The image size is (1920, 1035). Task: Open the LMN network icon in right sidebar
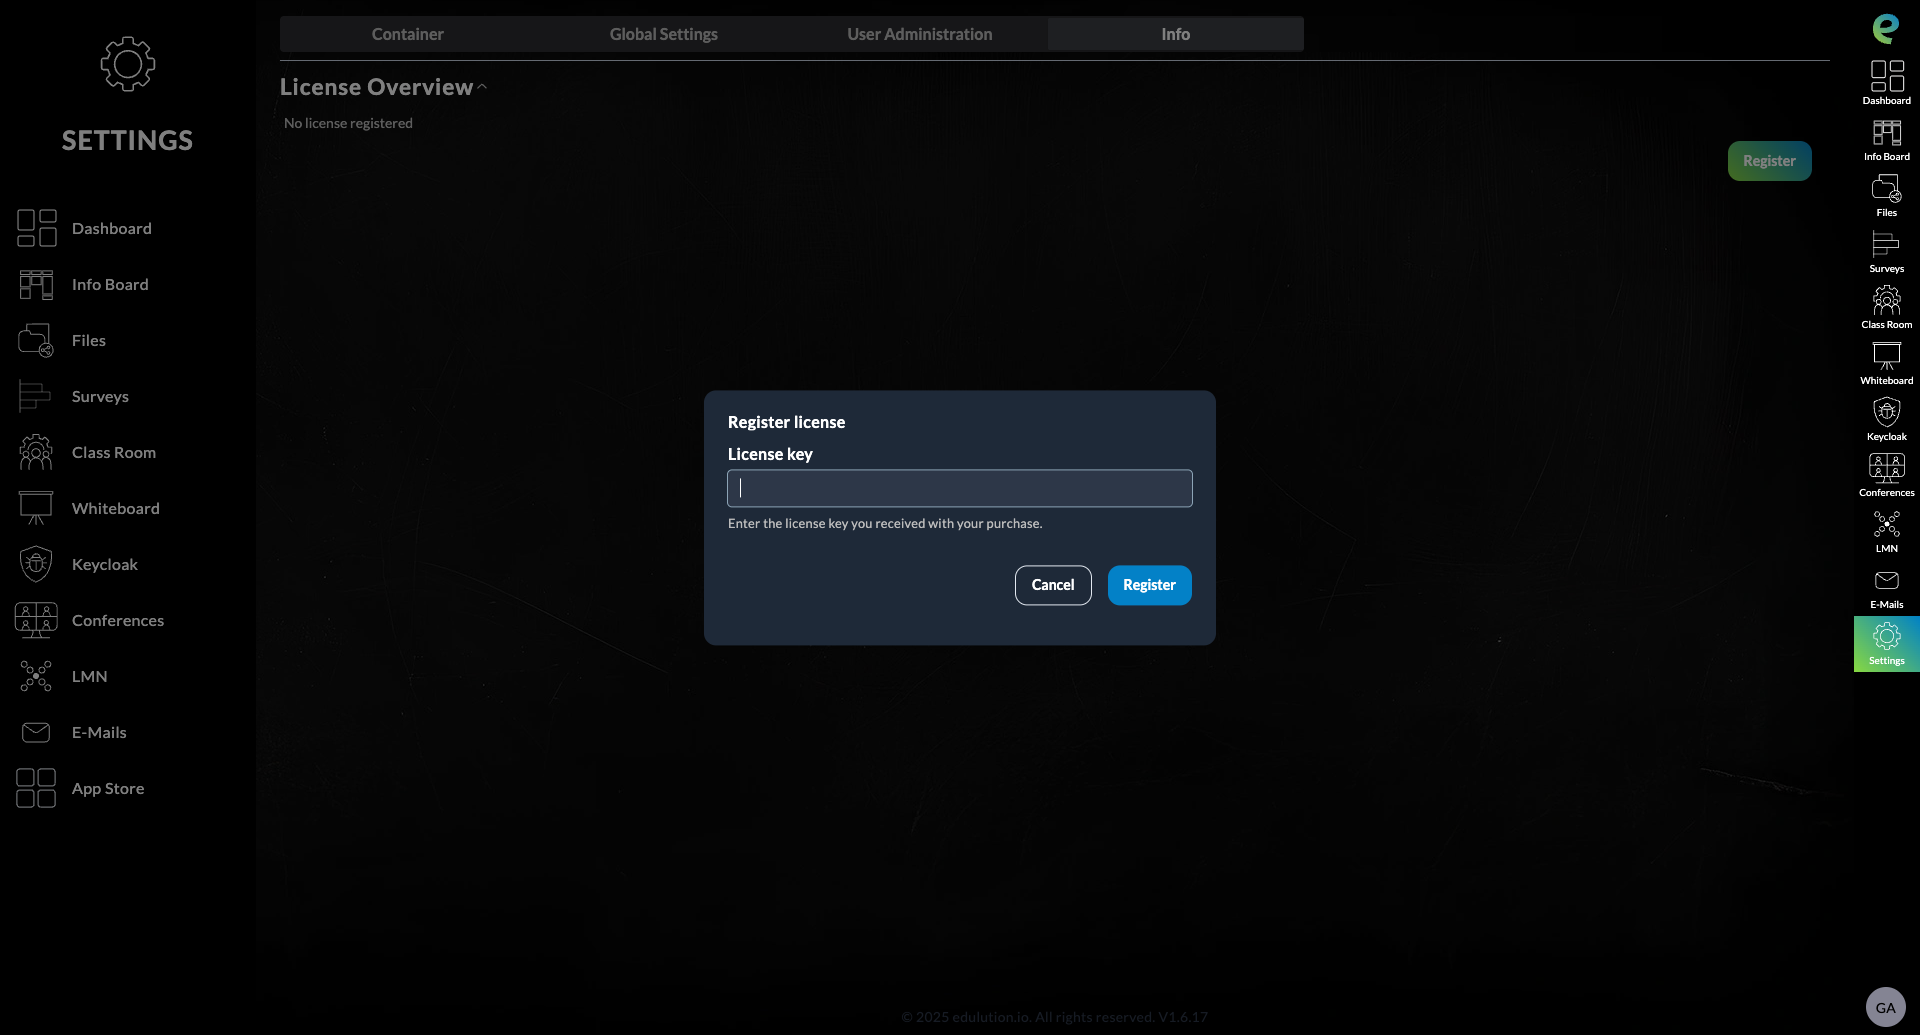click(1886, 525)
